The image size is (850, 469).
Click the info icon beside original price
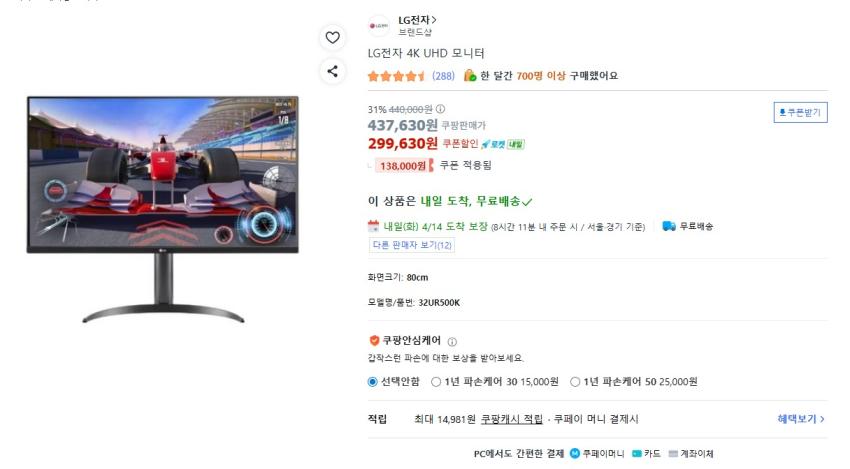pyautogui.click(x=440, y=109)
